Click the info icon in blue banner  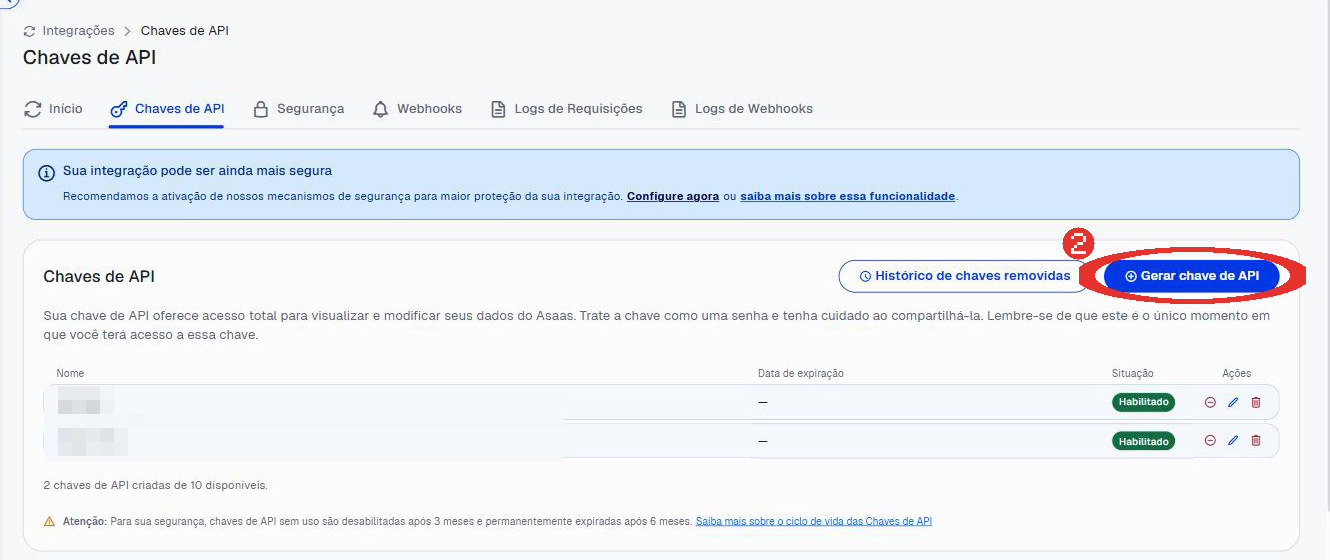coord(46,173)
